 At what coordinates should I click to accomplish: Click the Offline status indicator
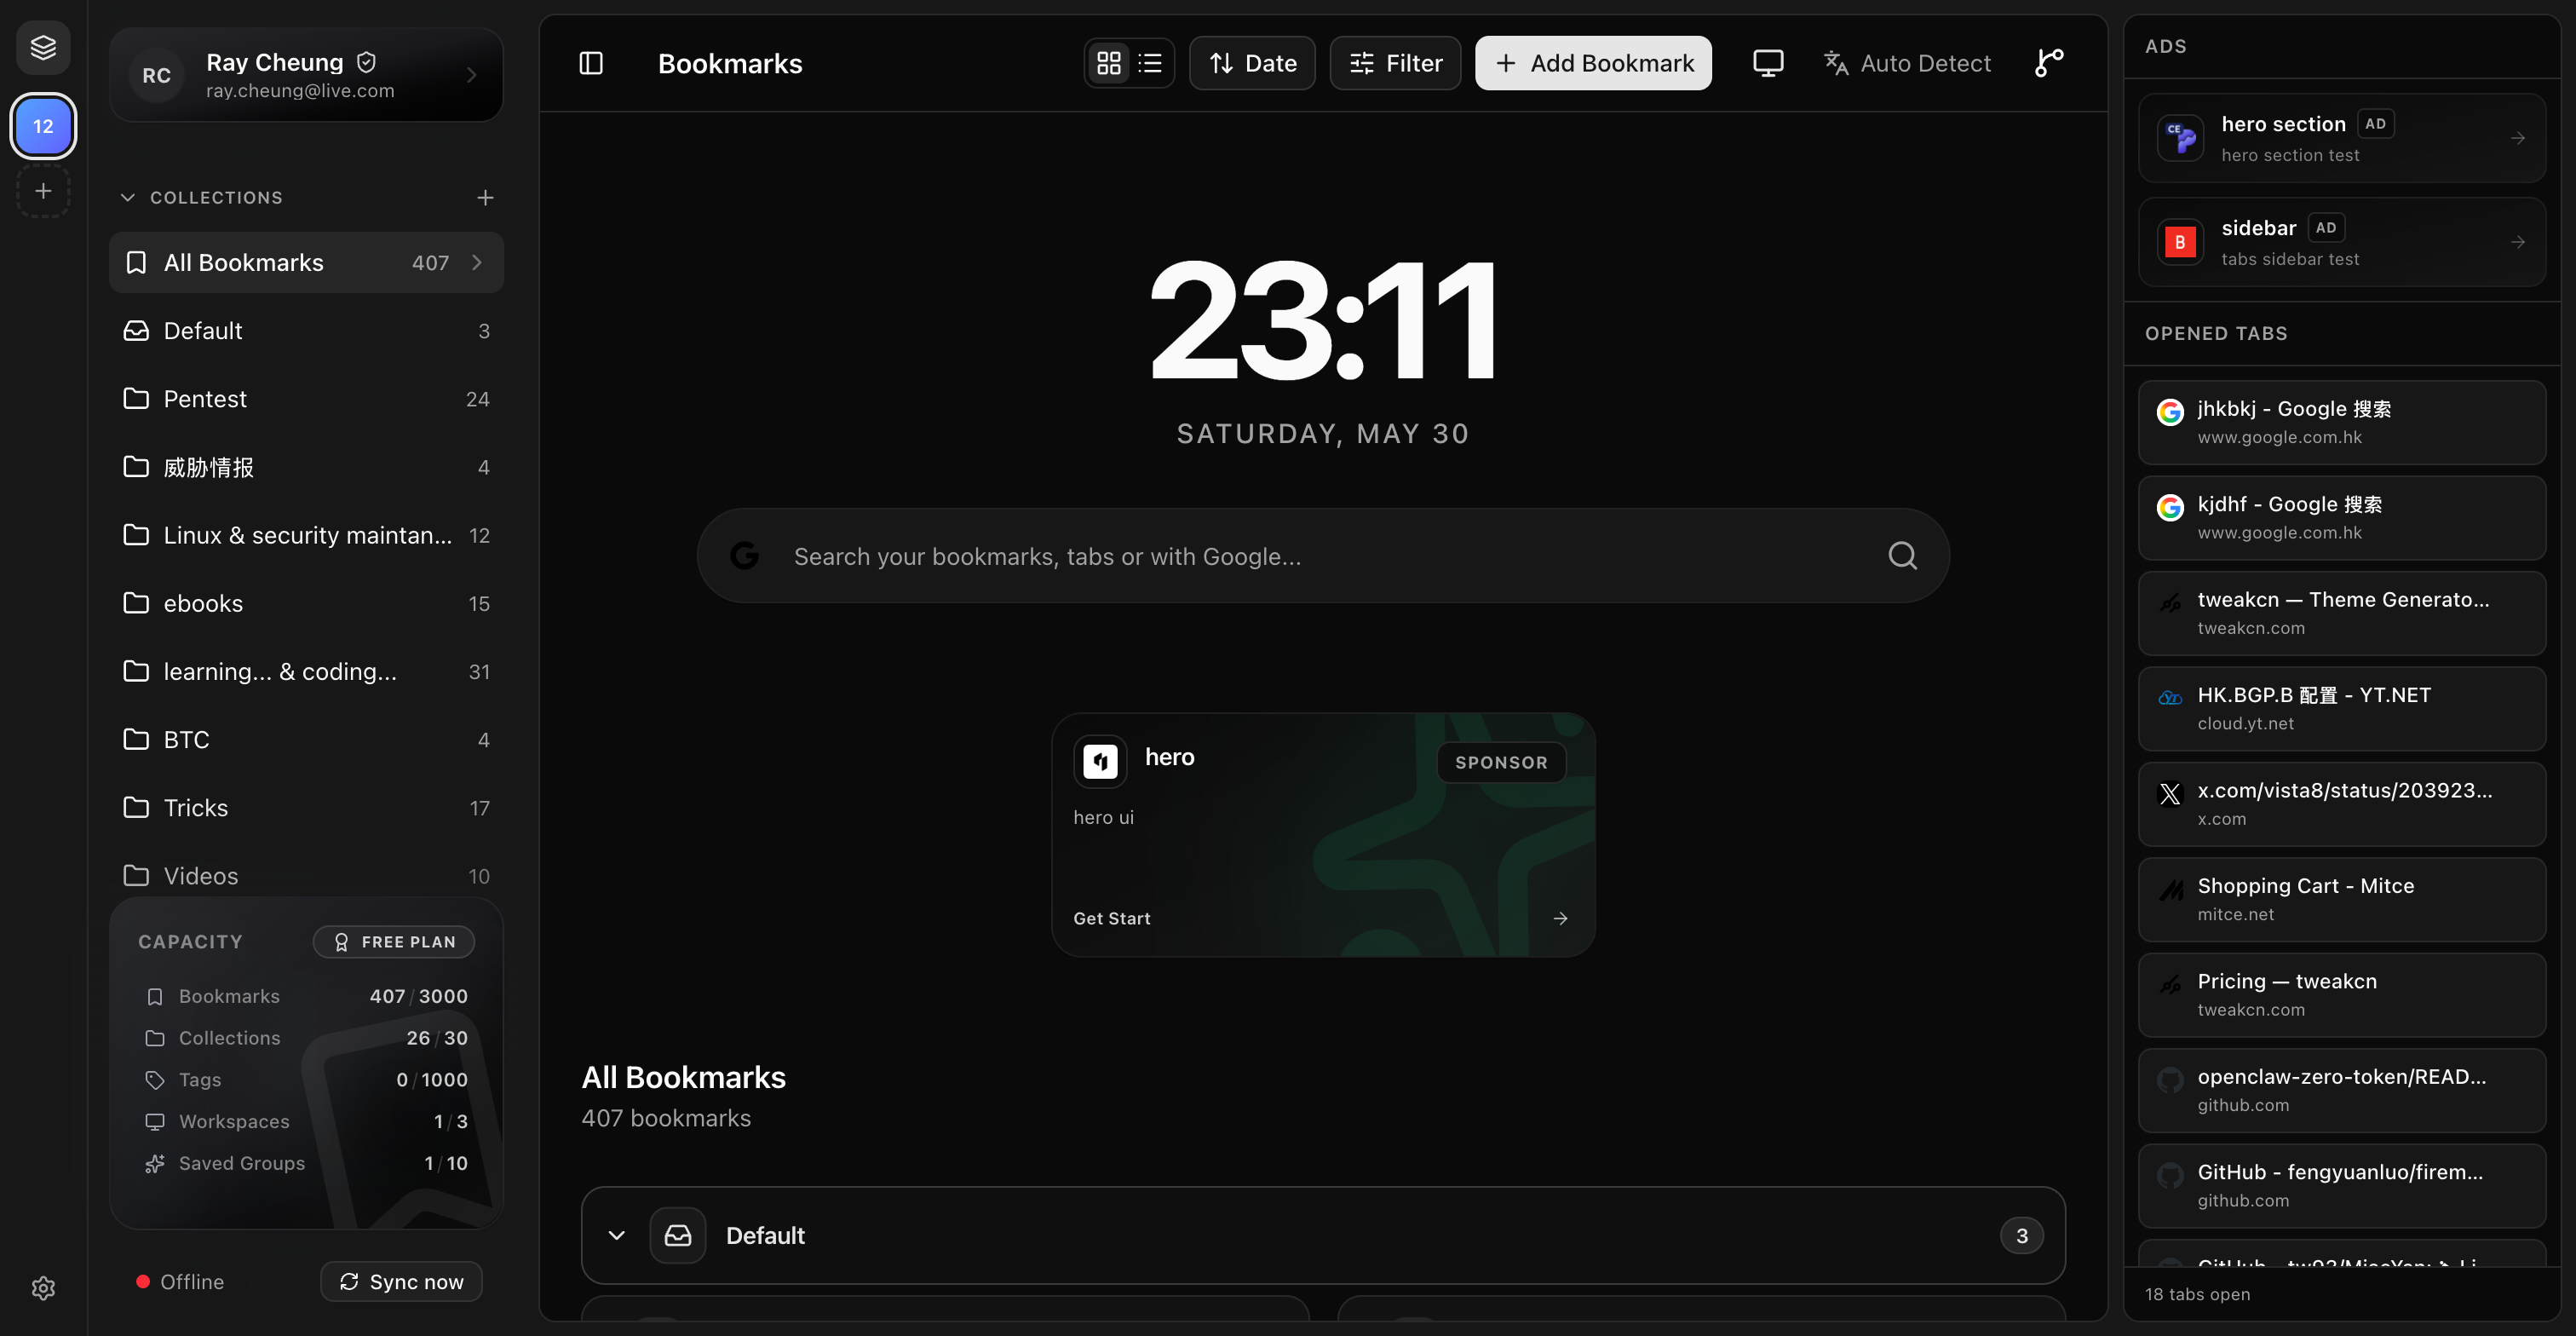point(180,1281)
